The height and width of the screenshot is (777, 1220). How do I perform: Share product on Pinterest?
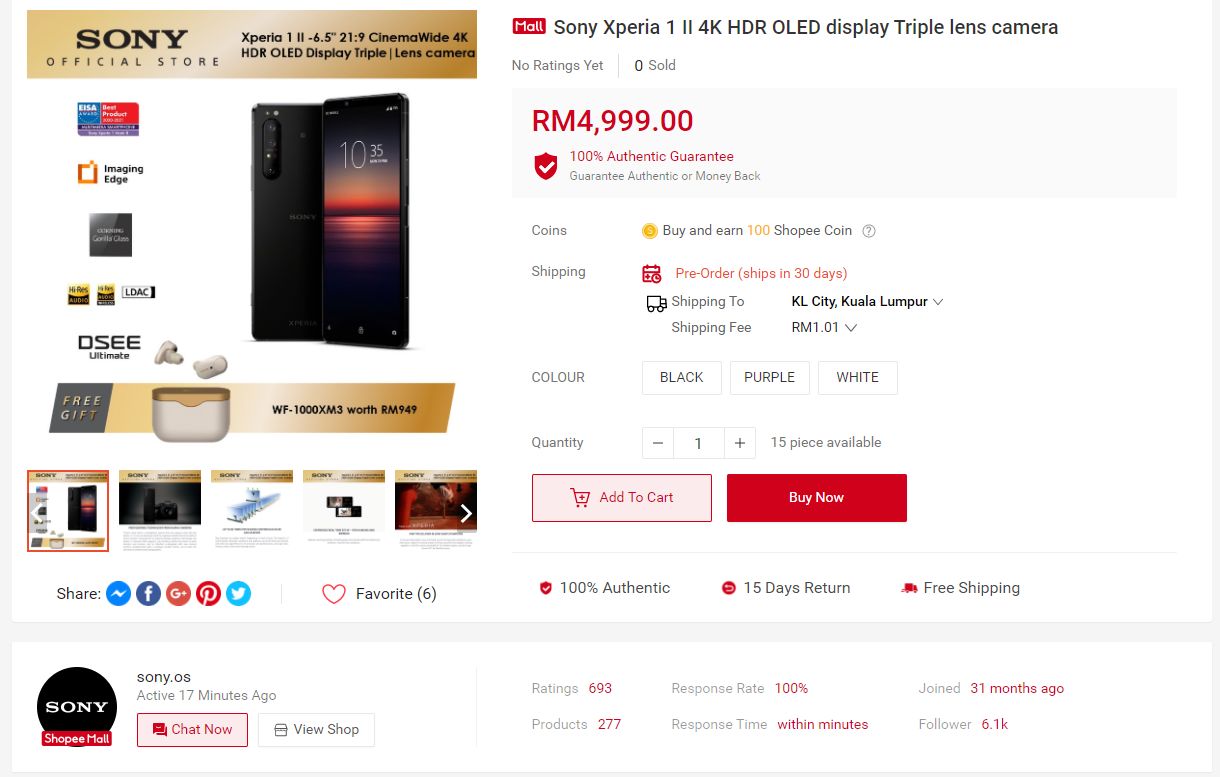coord(208,594)
